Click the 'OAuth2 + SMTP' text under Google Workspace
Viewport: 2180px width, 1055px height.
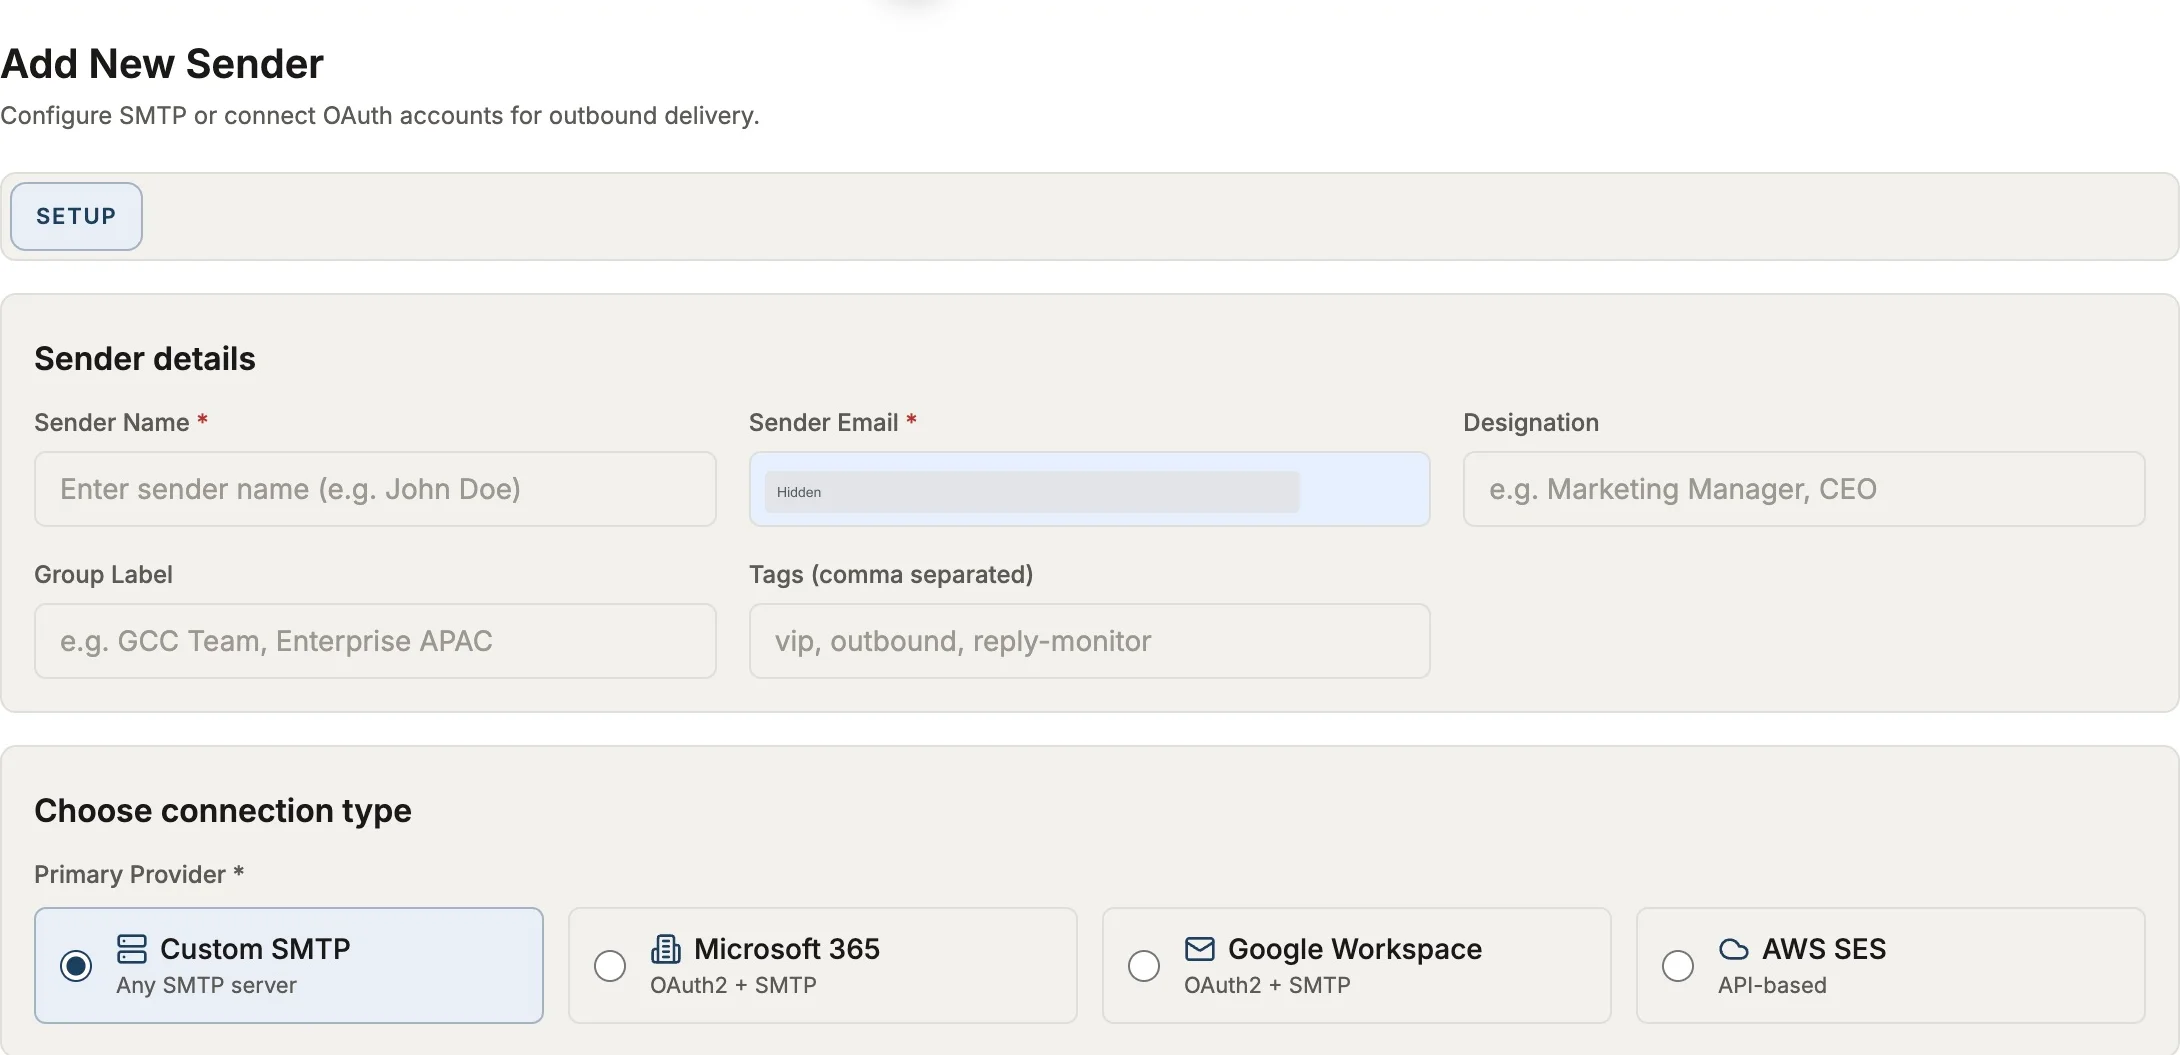pos(1267,986)
